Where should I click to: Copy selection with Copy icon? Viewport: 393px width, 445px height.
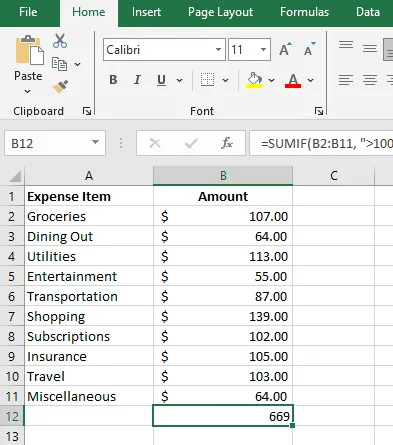pos(59,64)
